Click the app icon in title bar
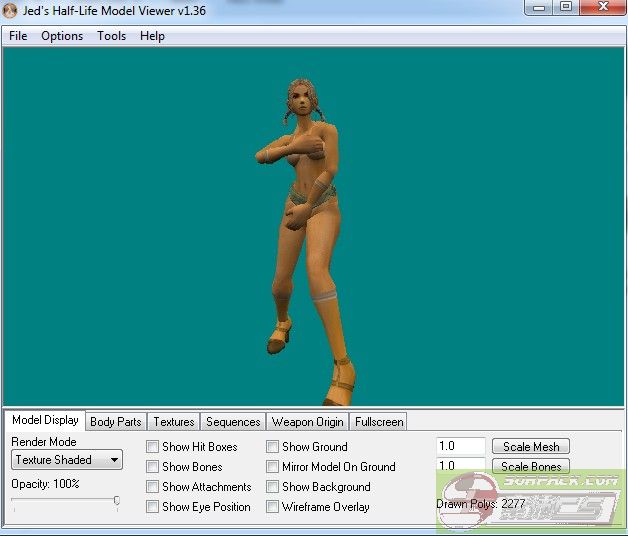The image size is (628, 536). pyautogui.click(x=10, y=10)
